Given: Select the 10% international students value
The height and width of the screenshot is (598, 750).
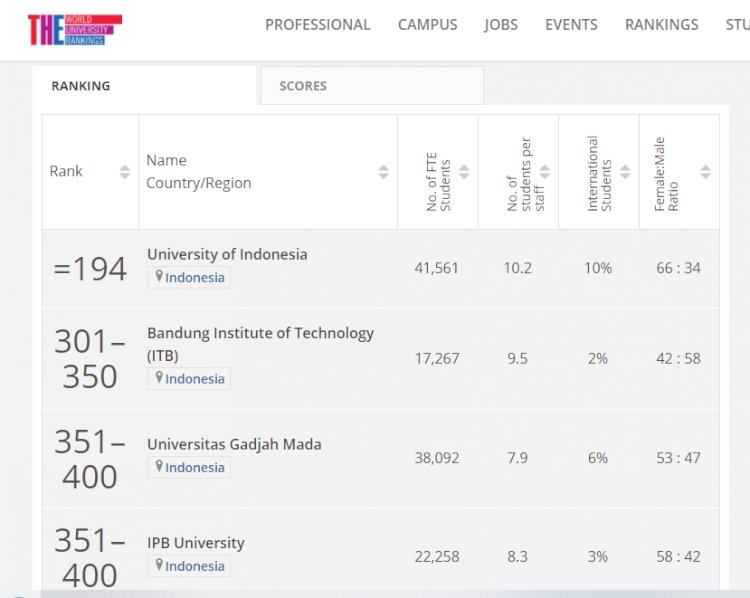Looking at the screenshot, I should click(x=598, y=268).
